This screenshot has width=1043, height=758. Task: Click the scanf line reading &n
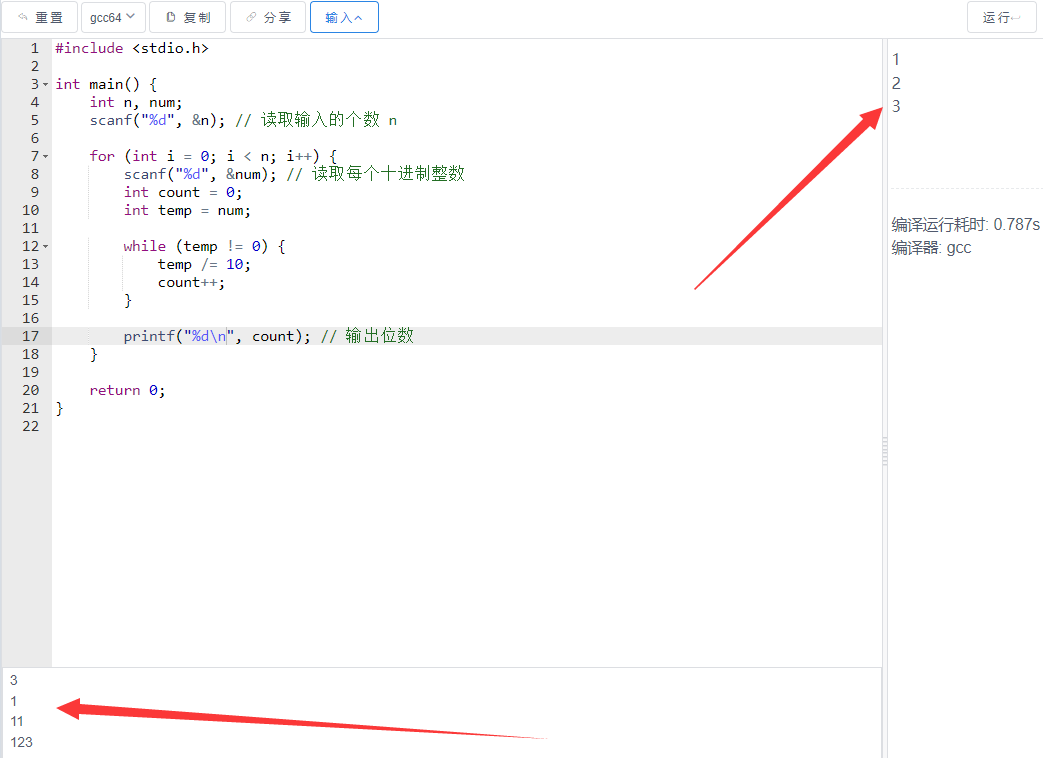point(158,120)
